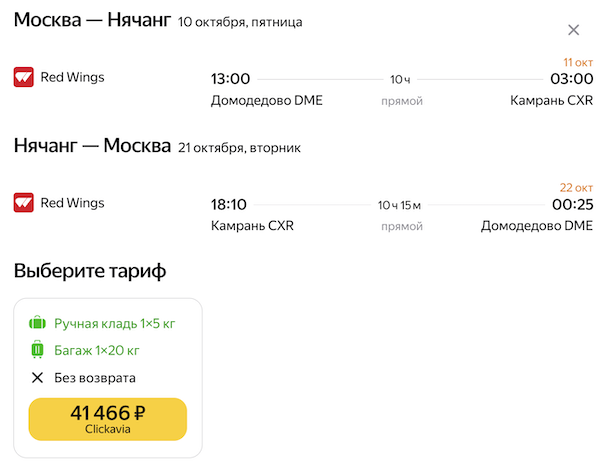Click 'Багаж 1×20 кг' label

tap(97, 350)
